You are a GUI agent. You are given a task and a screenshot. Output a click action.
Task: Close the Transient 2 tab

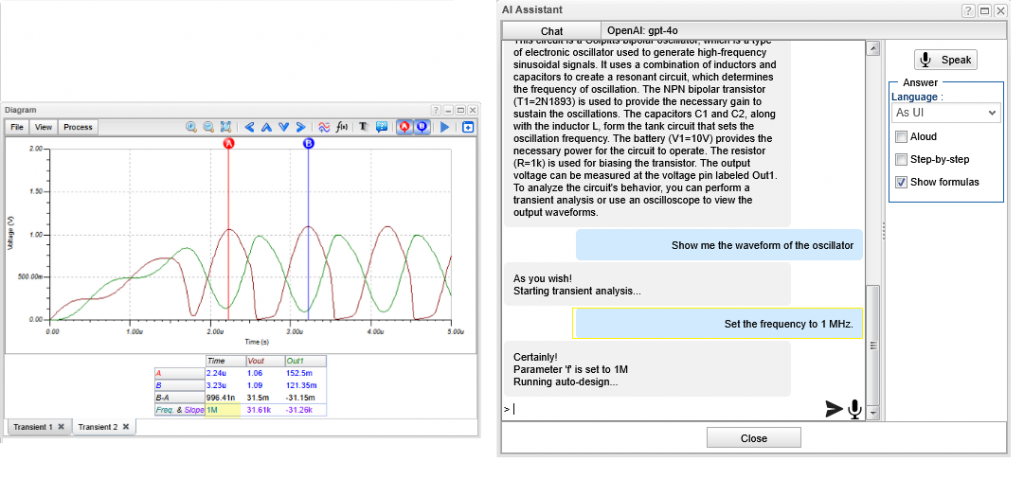126,427
